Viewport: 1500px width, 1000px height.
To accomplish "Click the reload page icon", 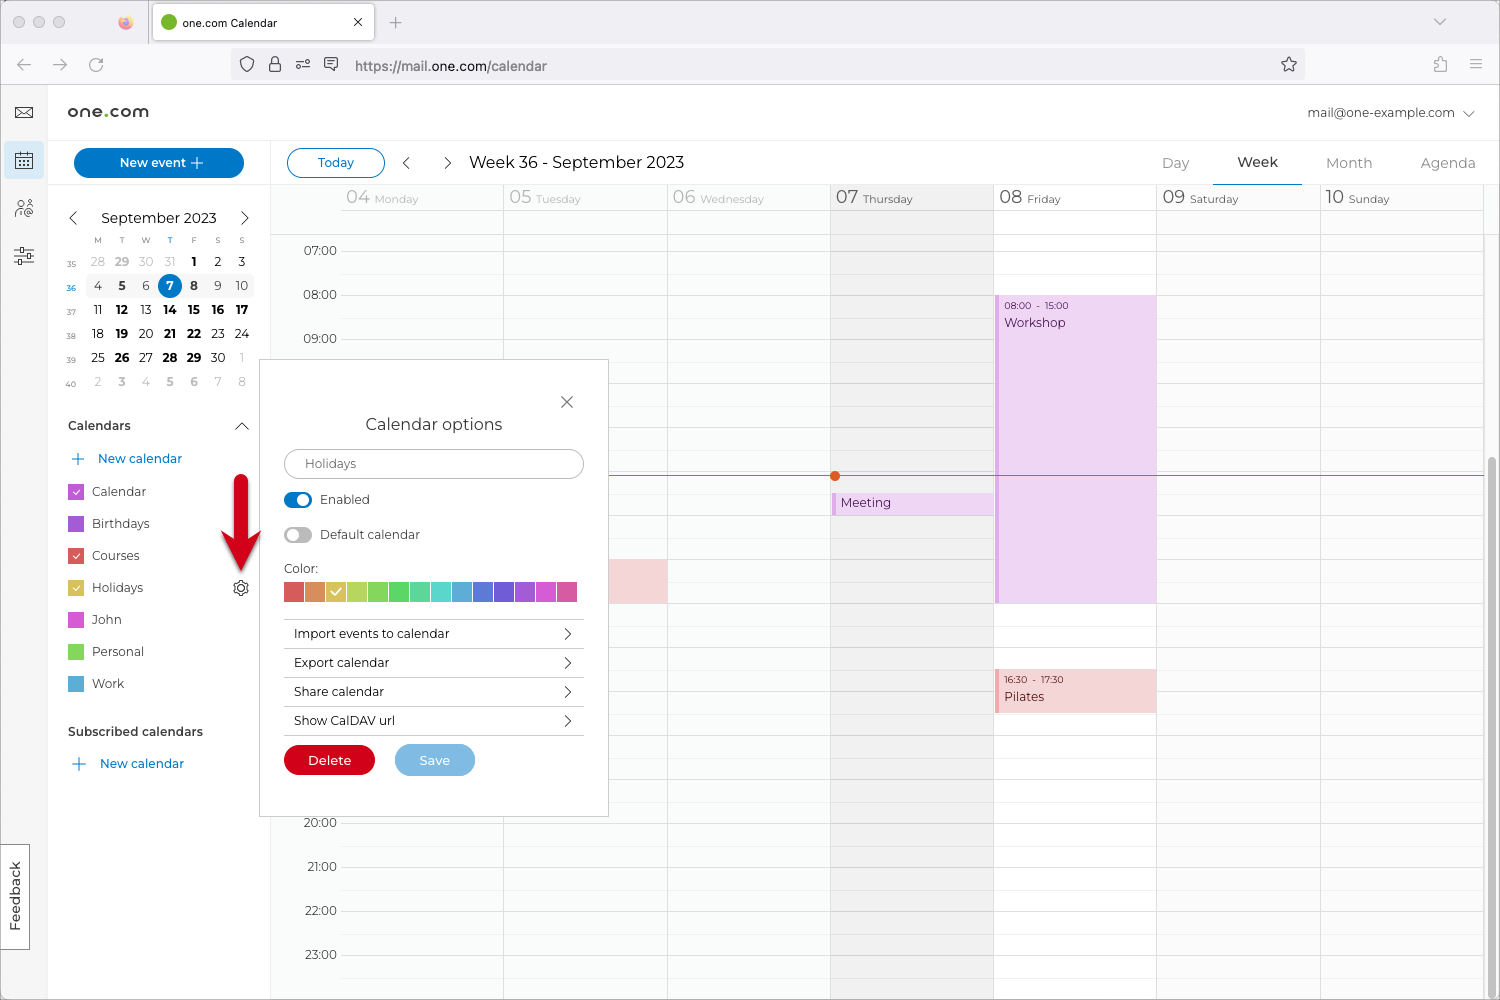I will click(96, 64).
